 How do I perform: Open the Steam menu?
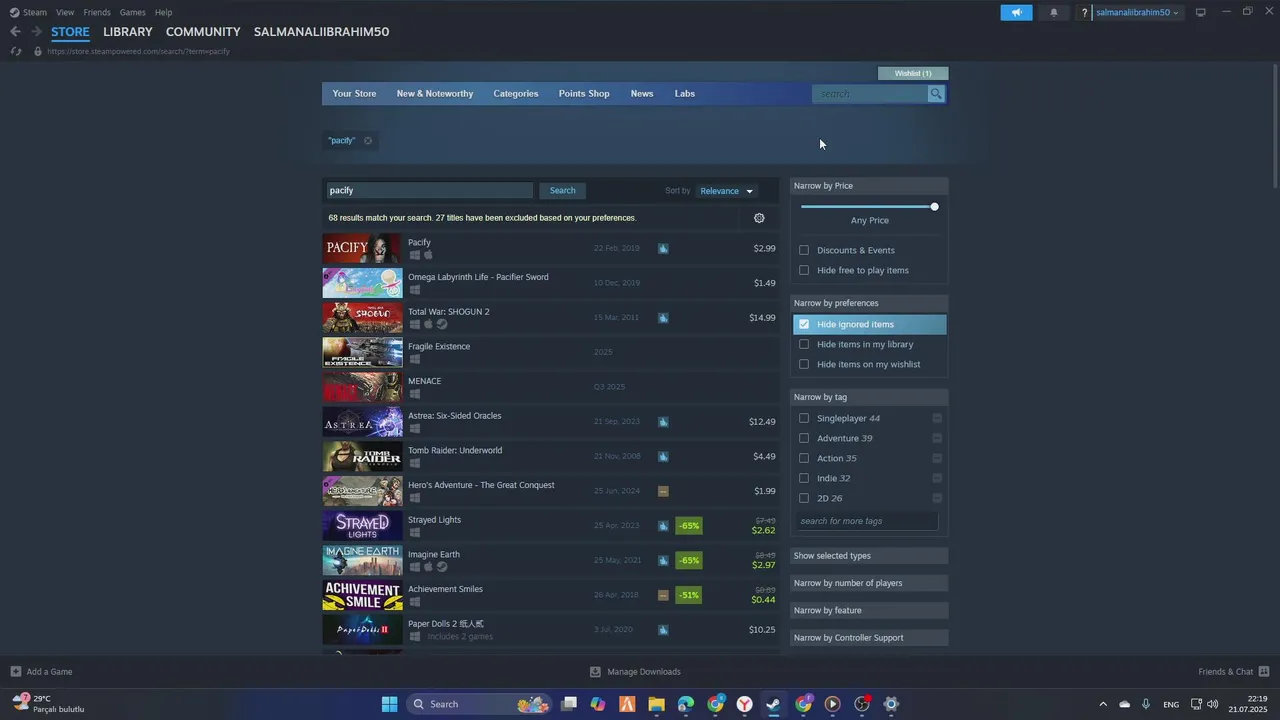tap(35, 12)
